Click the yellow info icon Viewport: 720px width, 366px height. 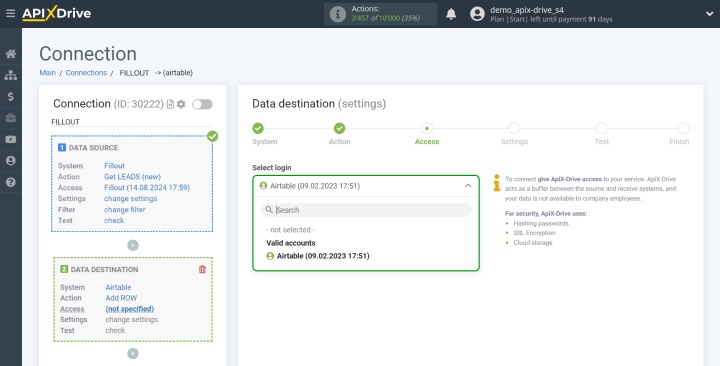tap(496, 182)
